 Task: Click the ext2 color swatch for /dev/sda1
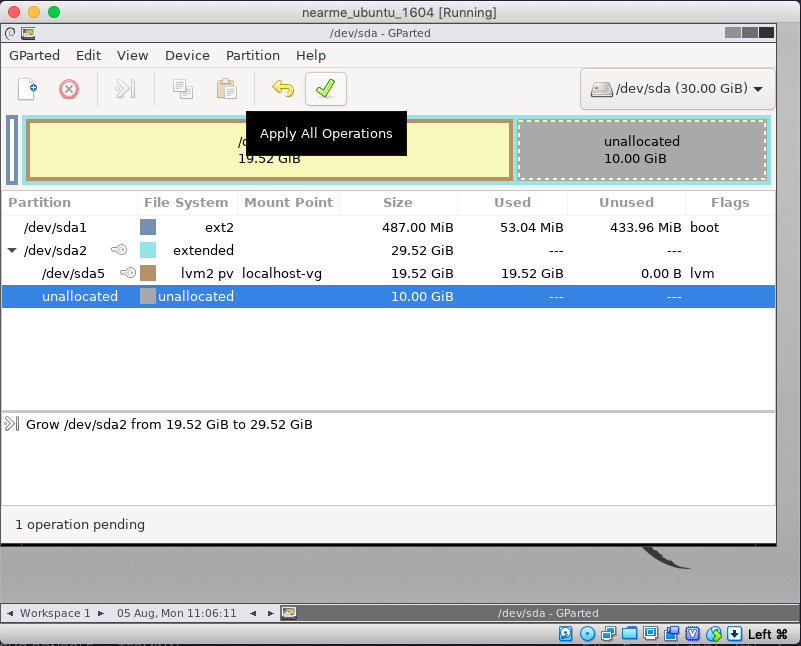click(x=148, y=227)
